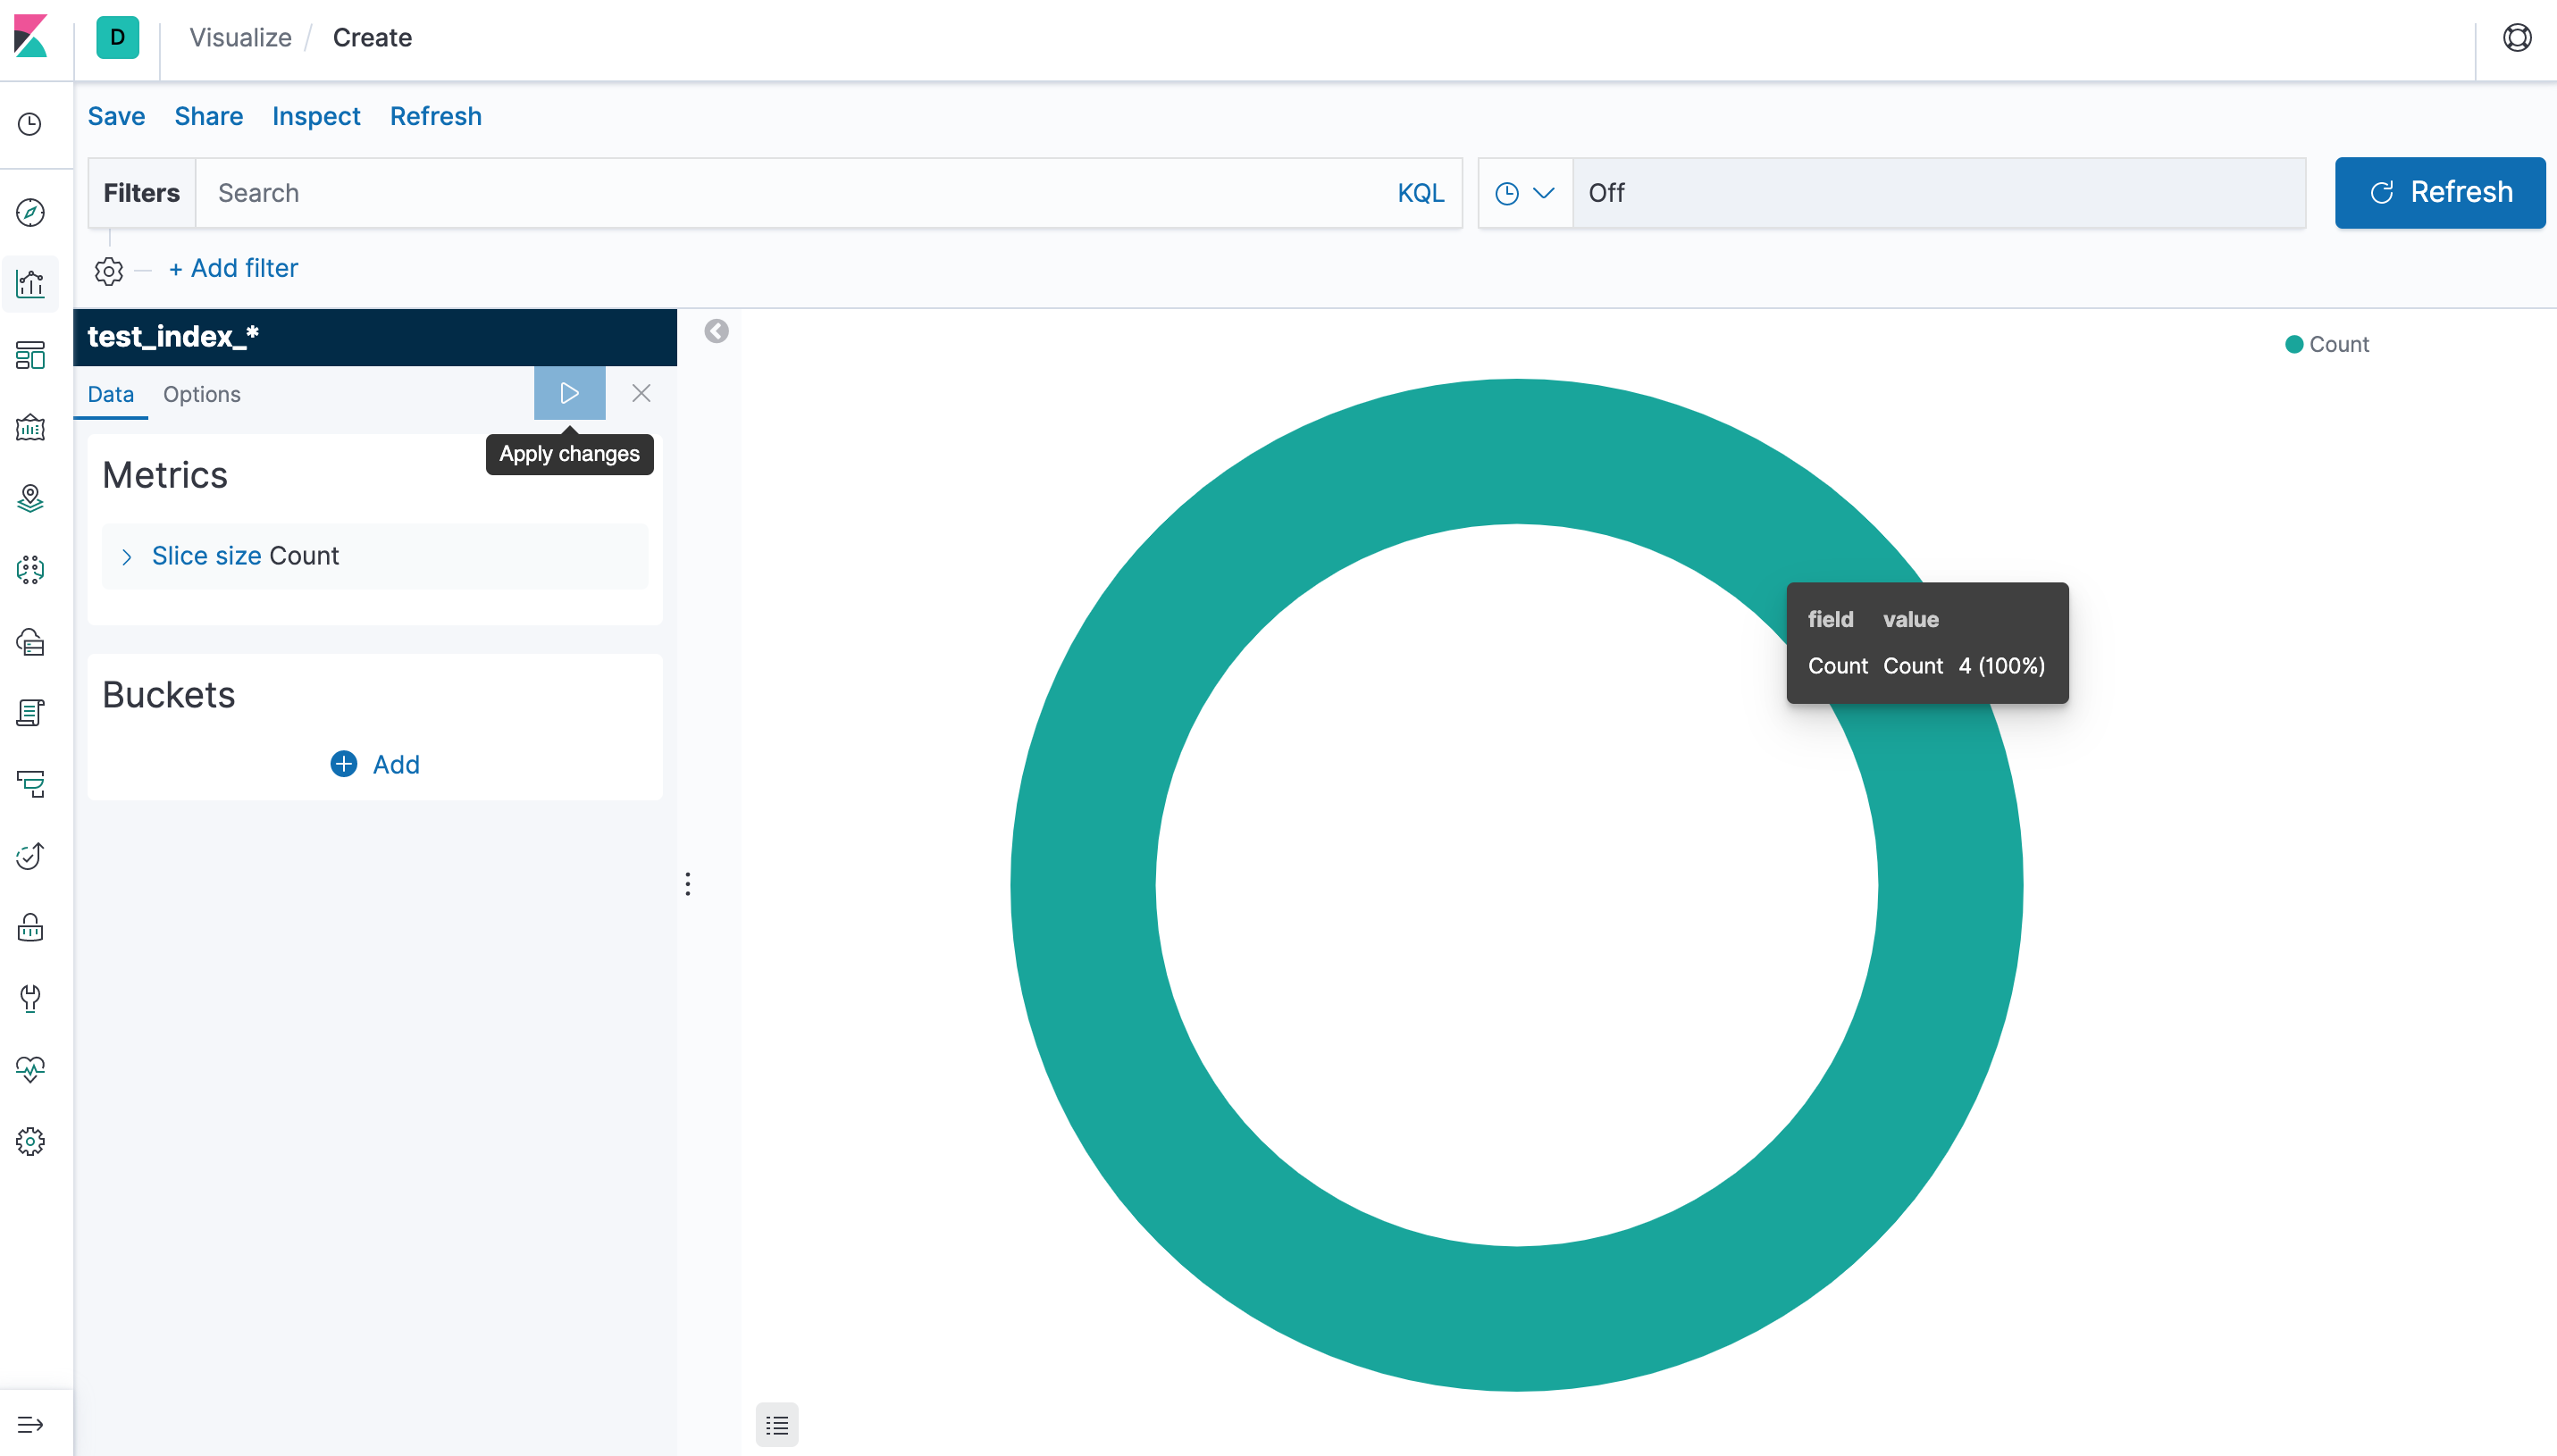Click the filter settings gear beside Add filter

coord(108,270)
